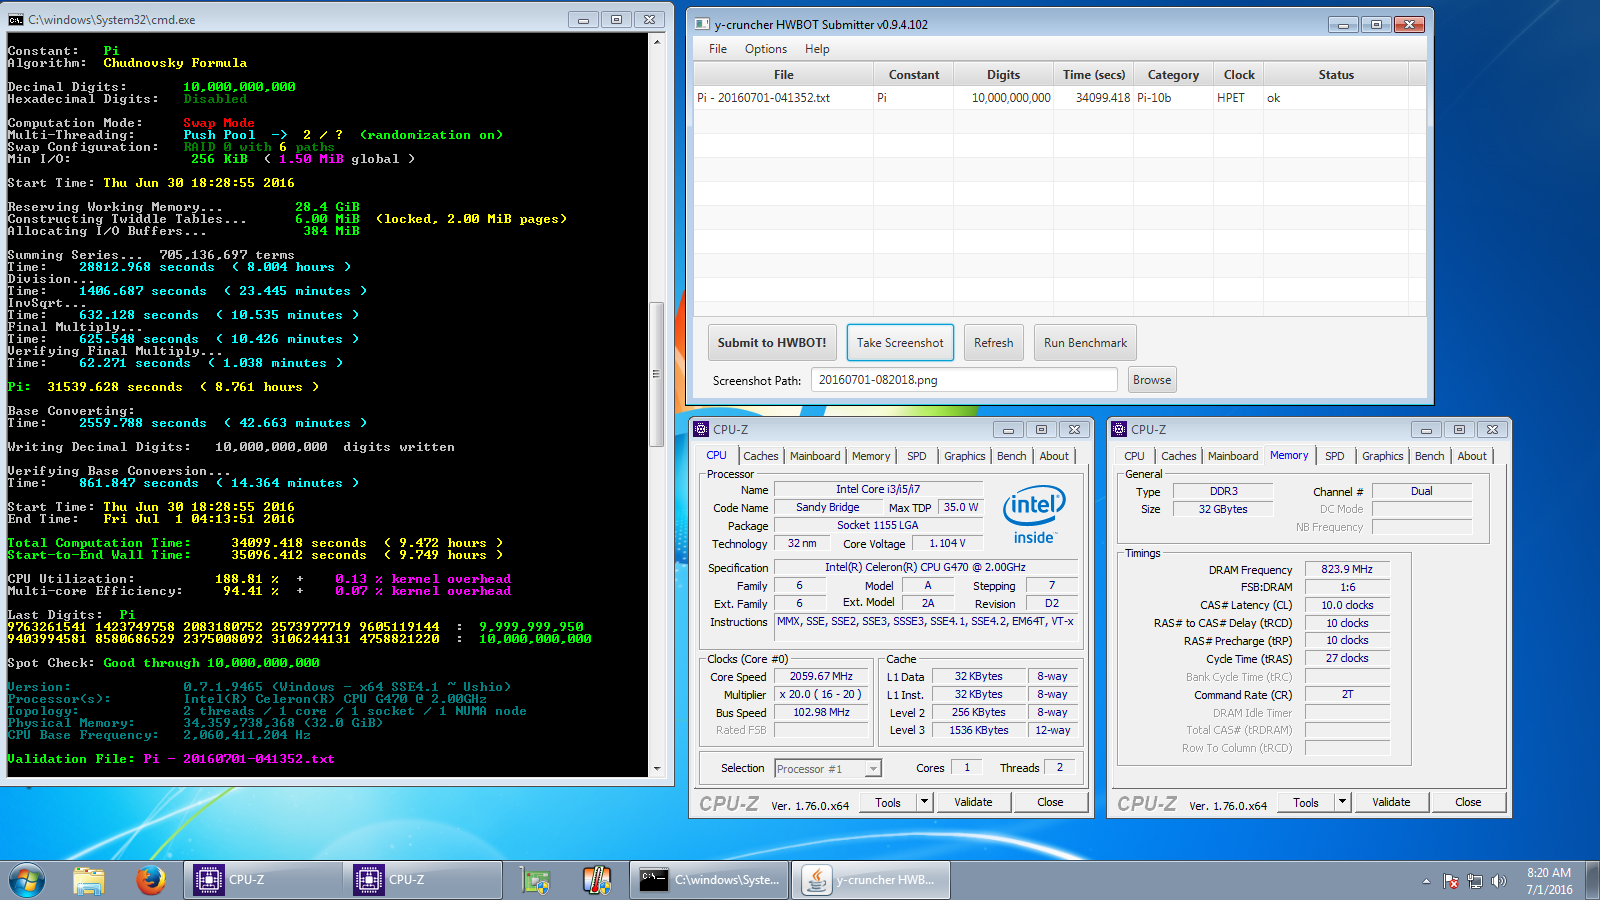The image size is (1600, 900).
Task: Expand Tools dropdown arrow in left CPU-Z
Action: (x=925, y=802)
